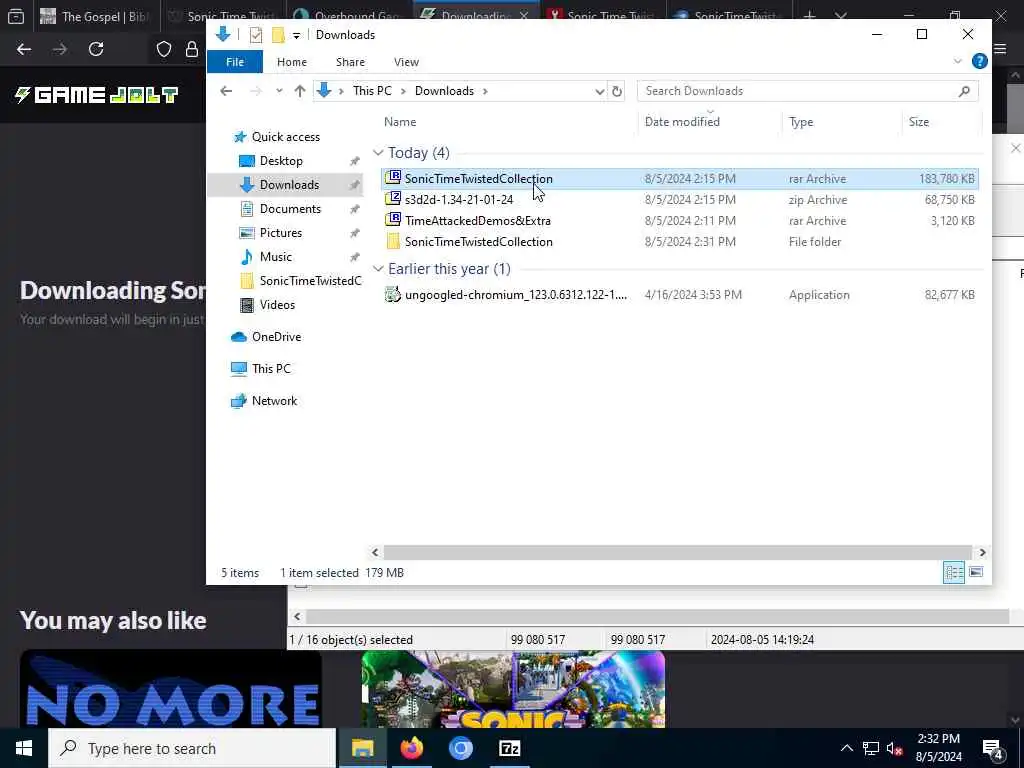1024x768 pixels.
Task: Open 7-Zip from the taskbar
Action: pyautogui.click(x=509, y=748)
